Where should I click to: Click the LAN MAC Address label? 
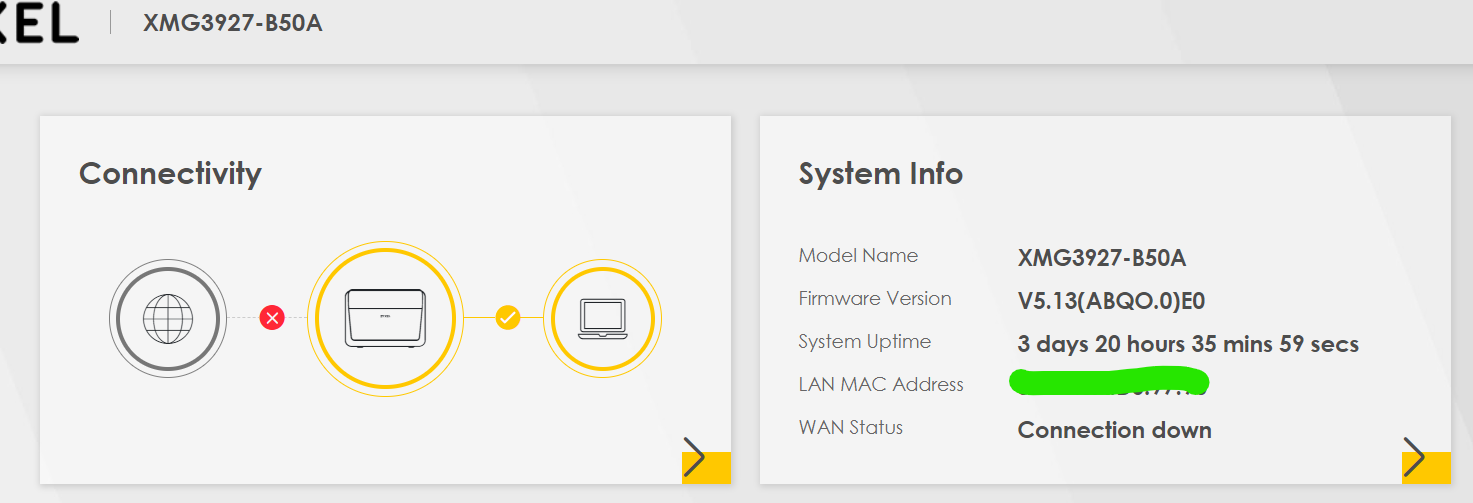[x=881, y=385]
